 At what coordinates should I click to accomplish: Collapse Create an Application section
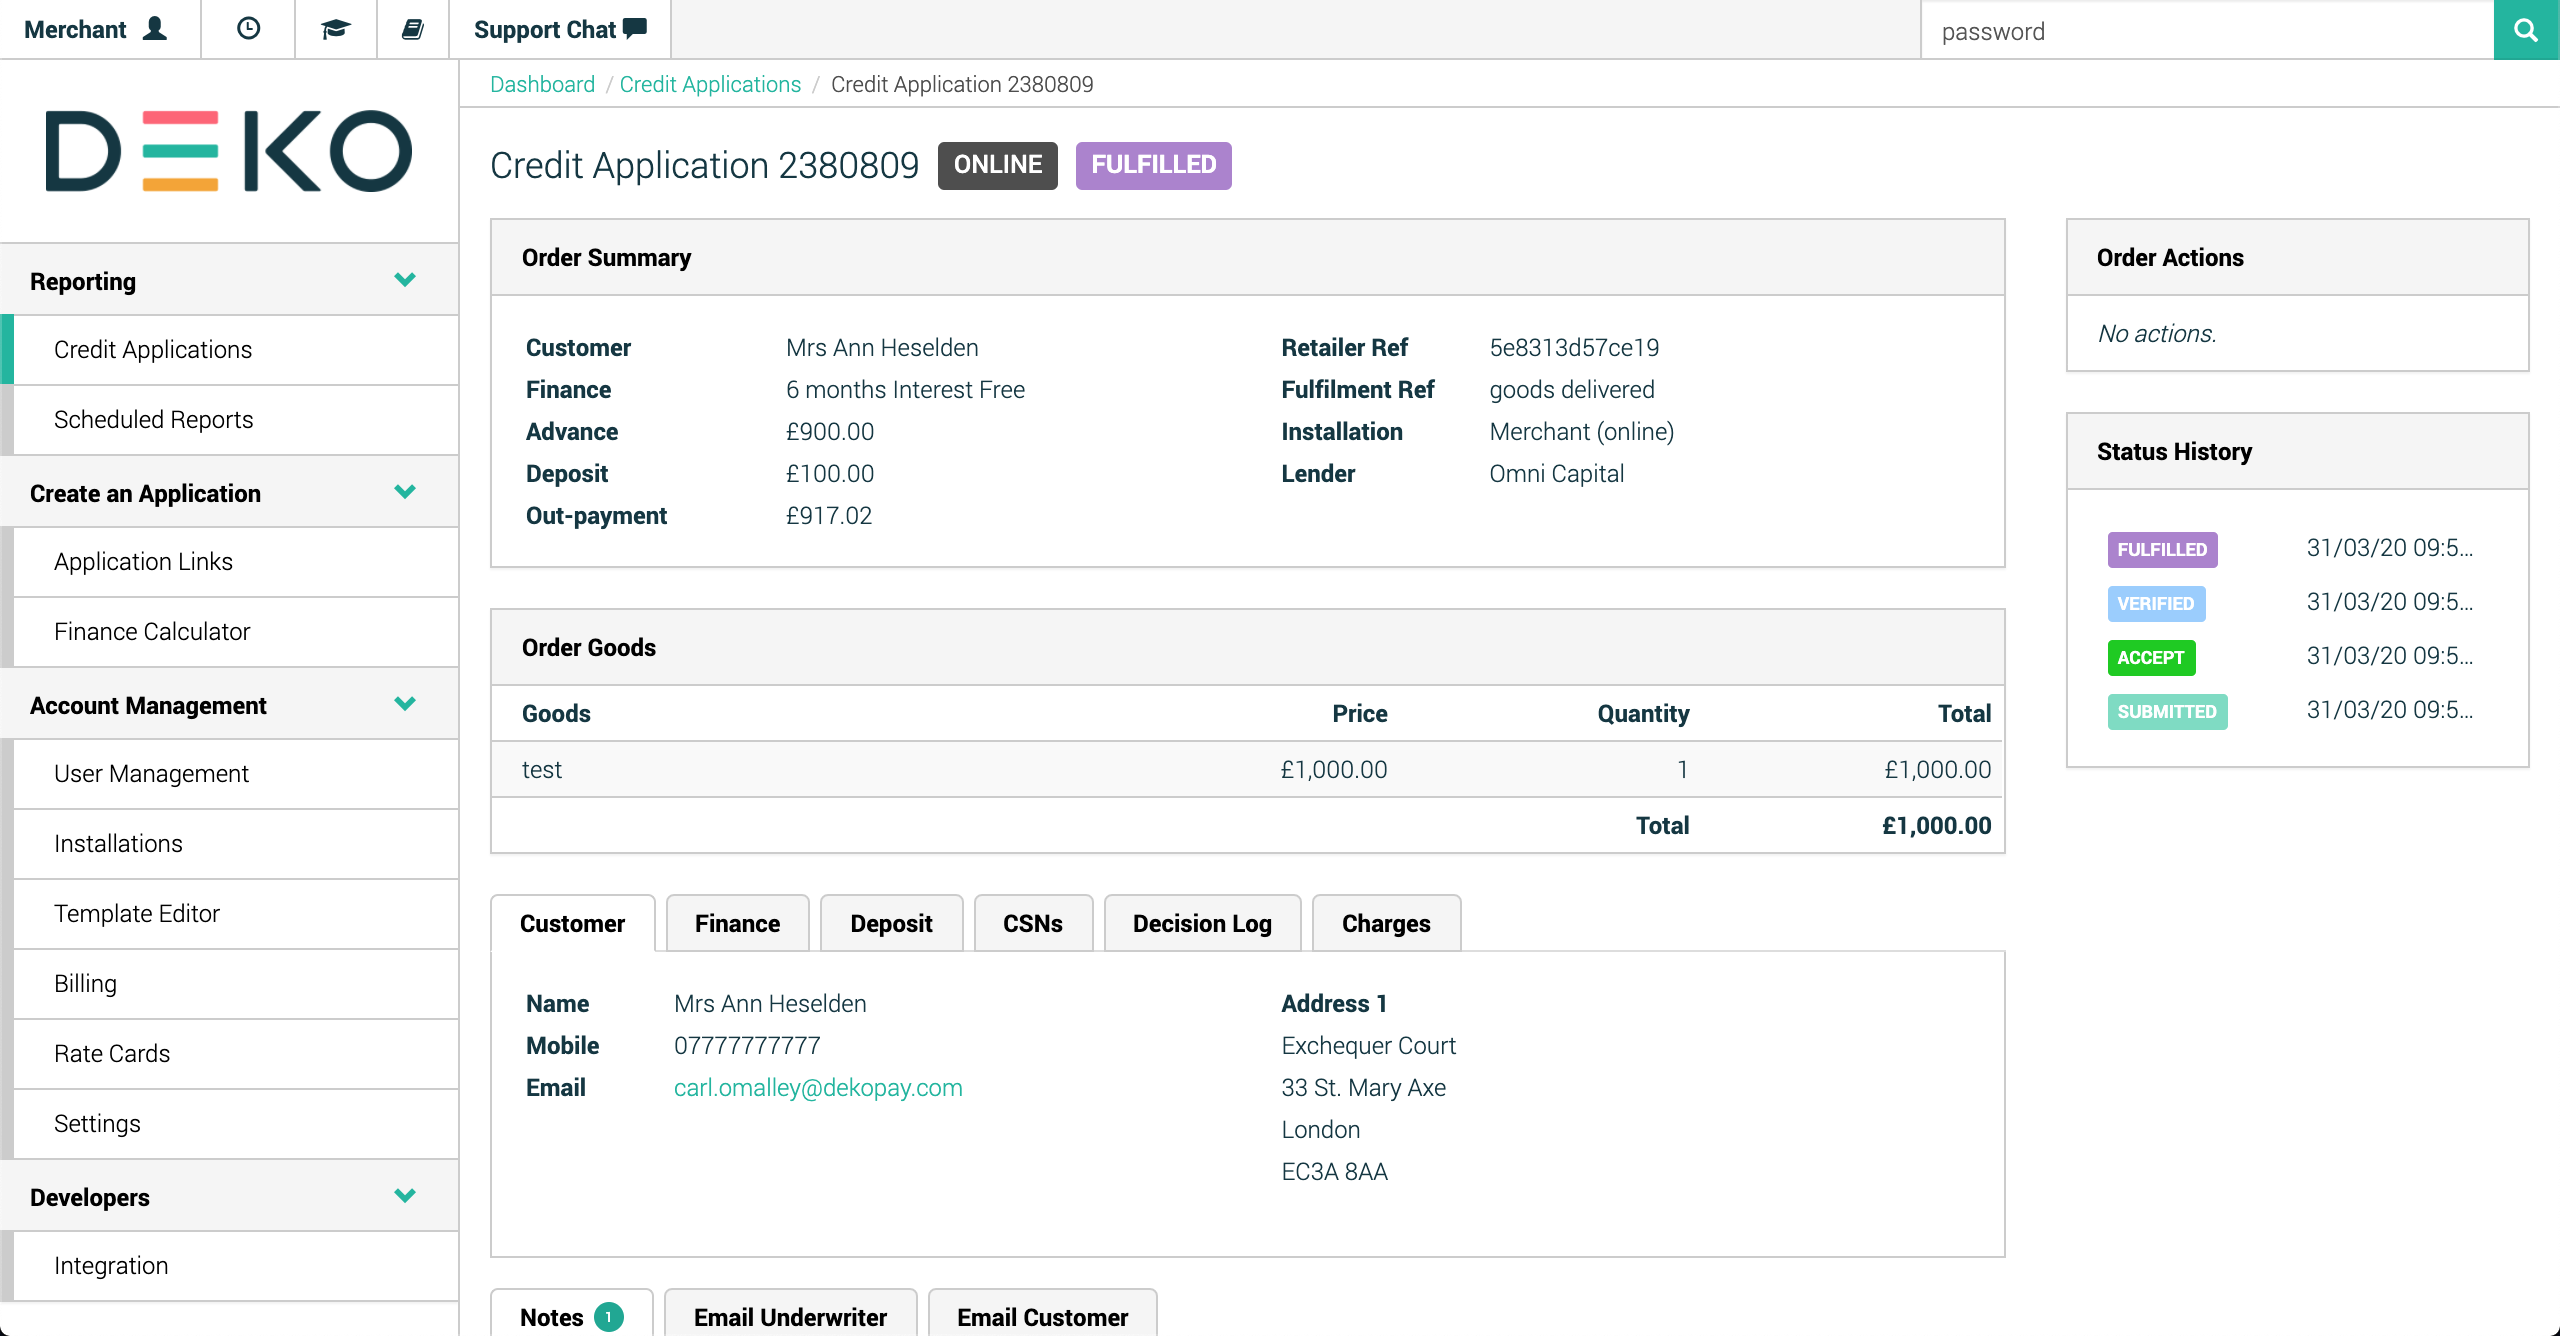coord(405,492)
